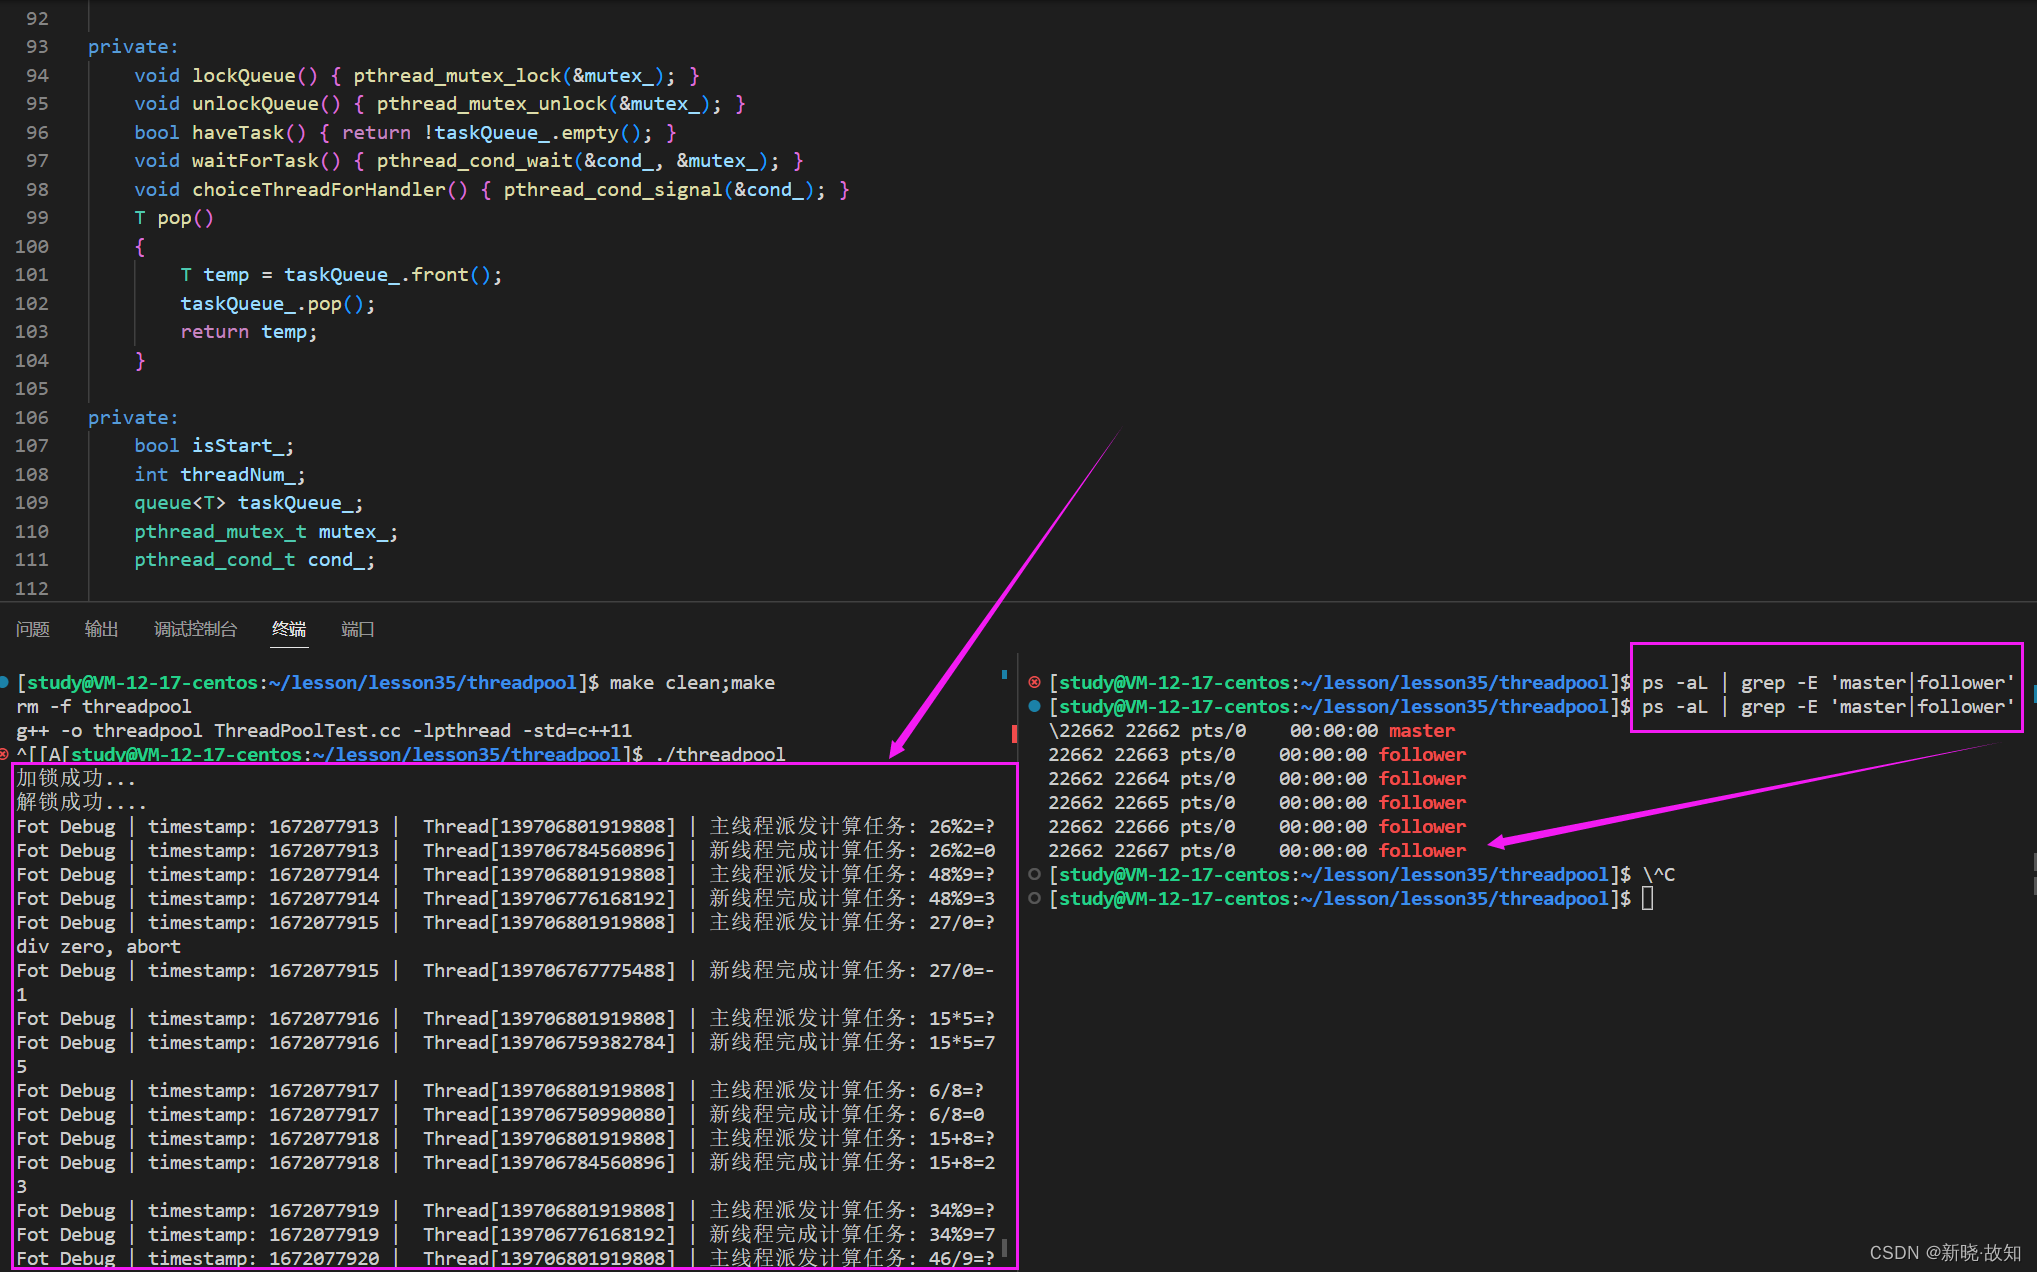The width and height of the screenshot is (2037, 1272).
Task: Click hollow circle marker beside \^C prompt
Action: click(1034, 874)
